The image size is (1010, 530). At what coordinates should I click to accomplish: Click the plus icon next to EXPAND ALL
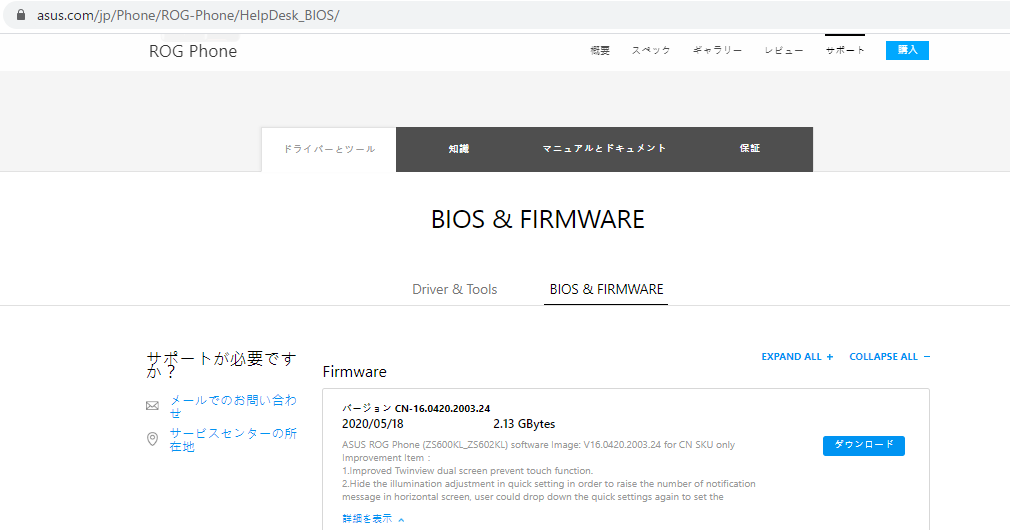coord(830,357)
